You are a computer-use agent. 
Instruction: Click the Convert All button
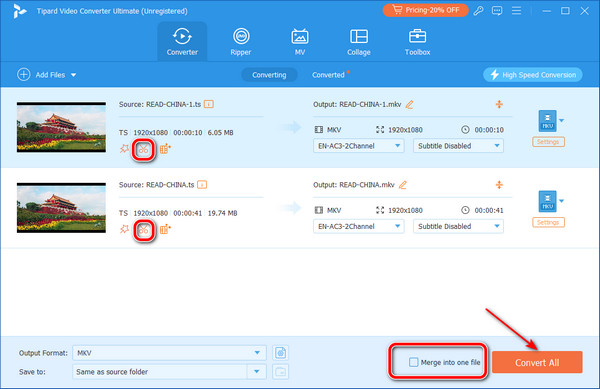[537, 362]
